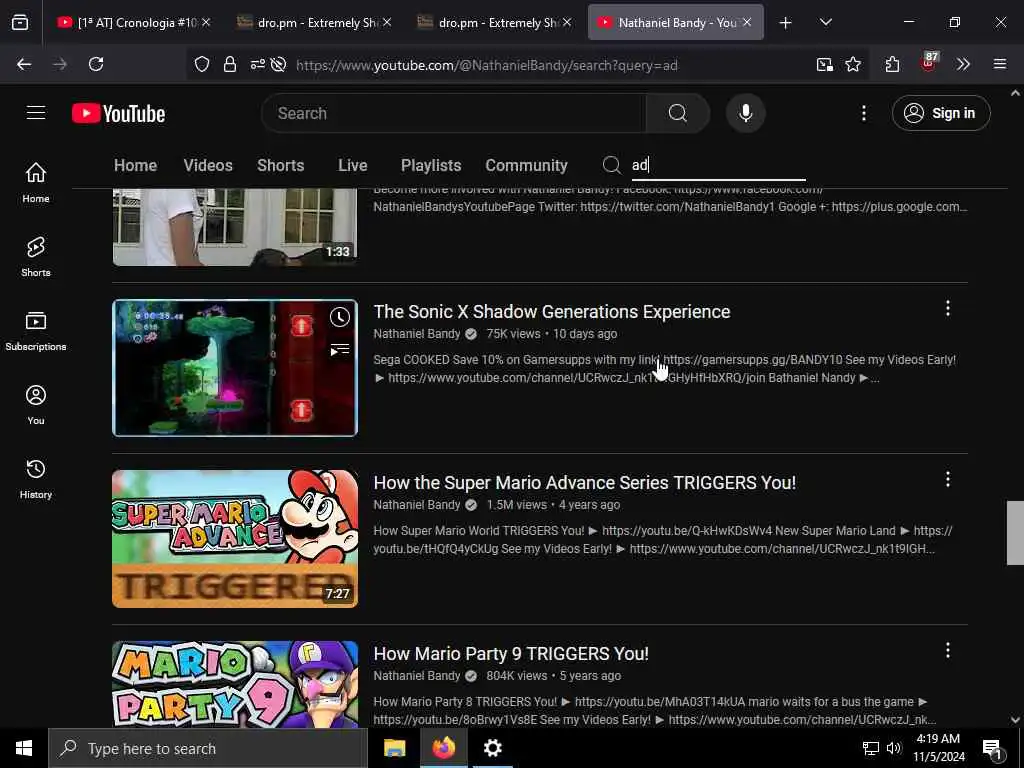
Task: Focus the channel search field containing ad
Action: pos(718,165)
